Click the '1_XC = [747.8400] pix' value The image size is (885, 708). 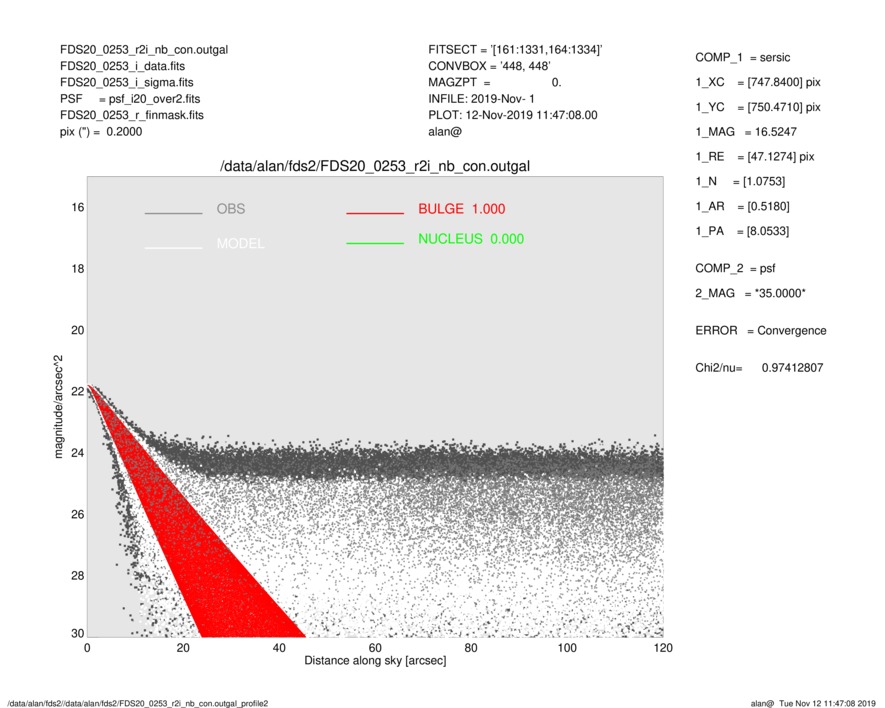[x=758, y=82]
